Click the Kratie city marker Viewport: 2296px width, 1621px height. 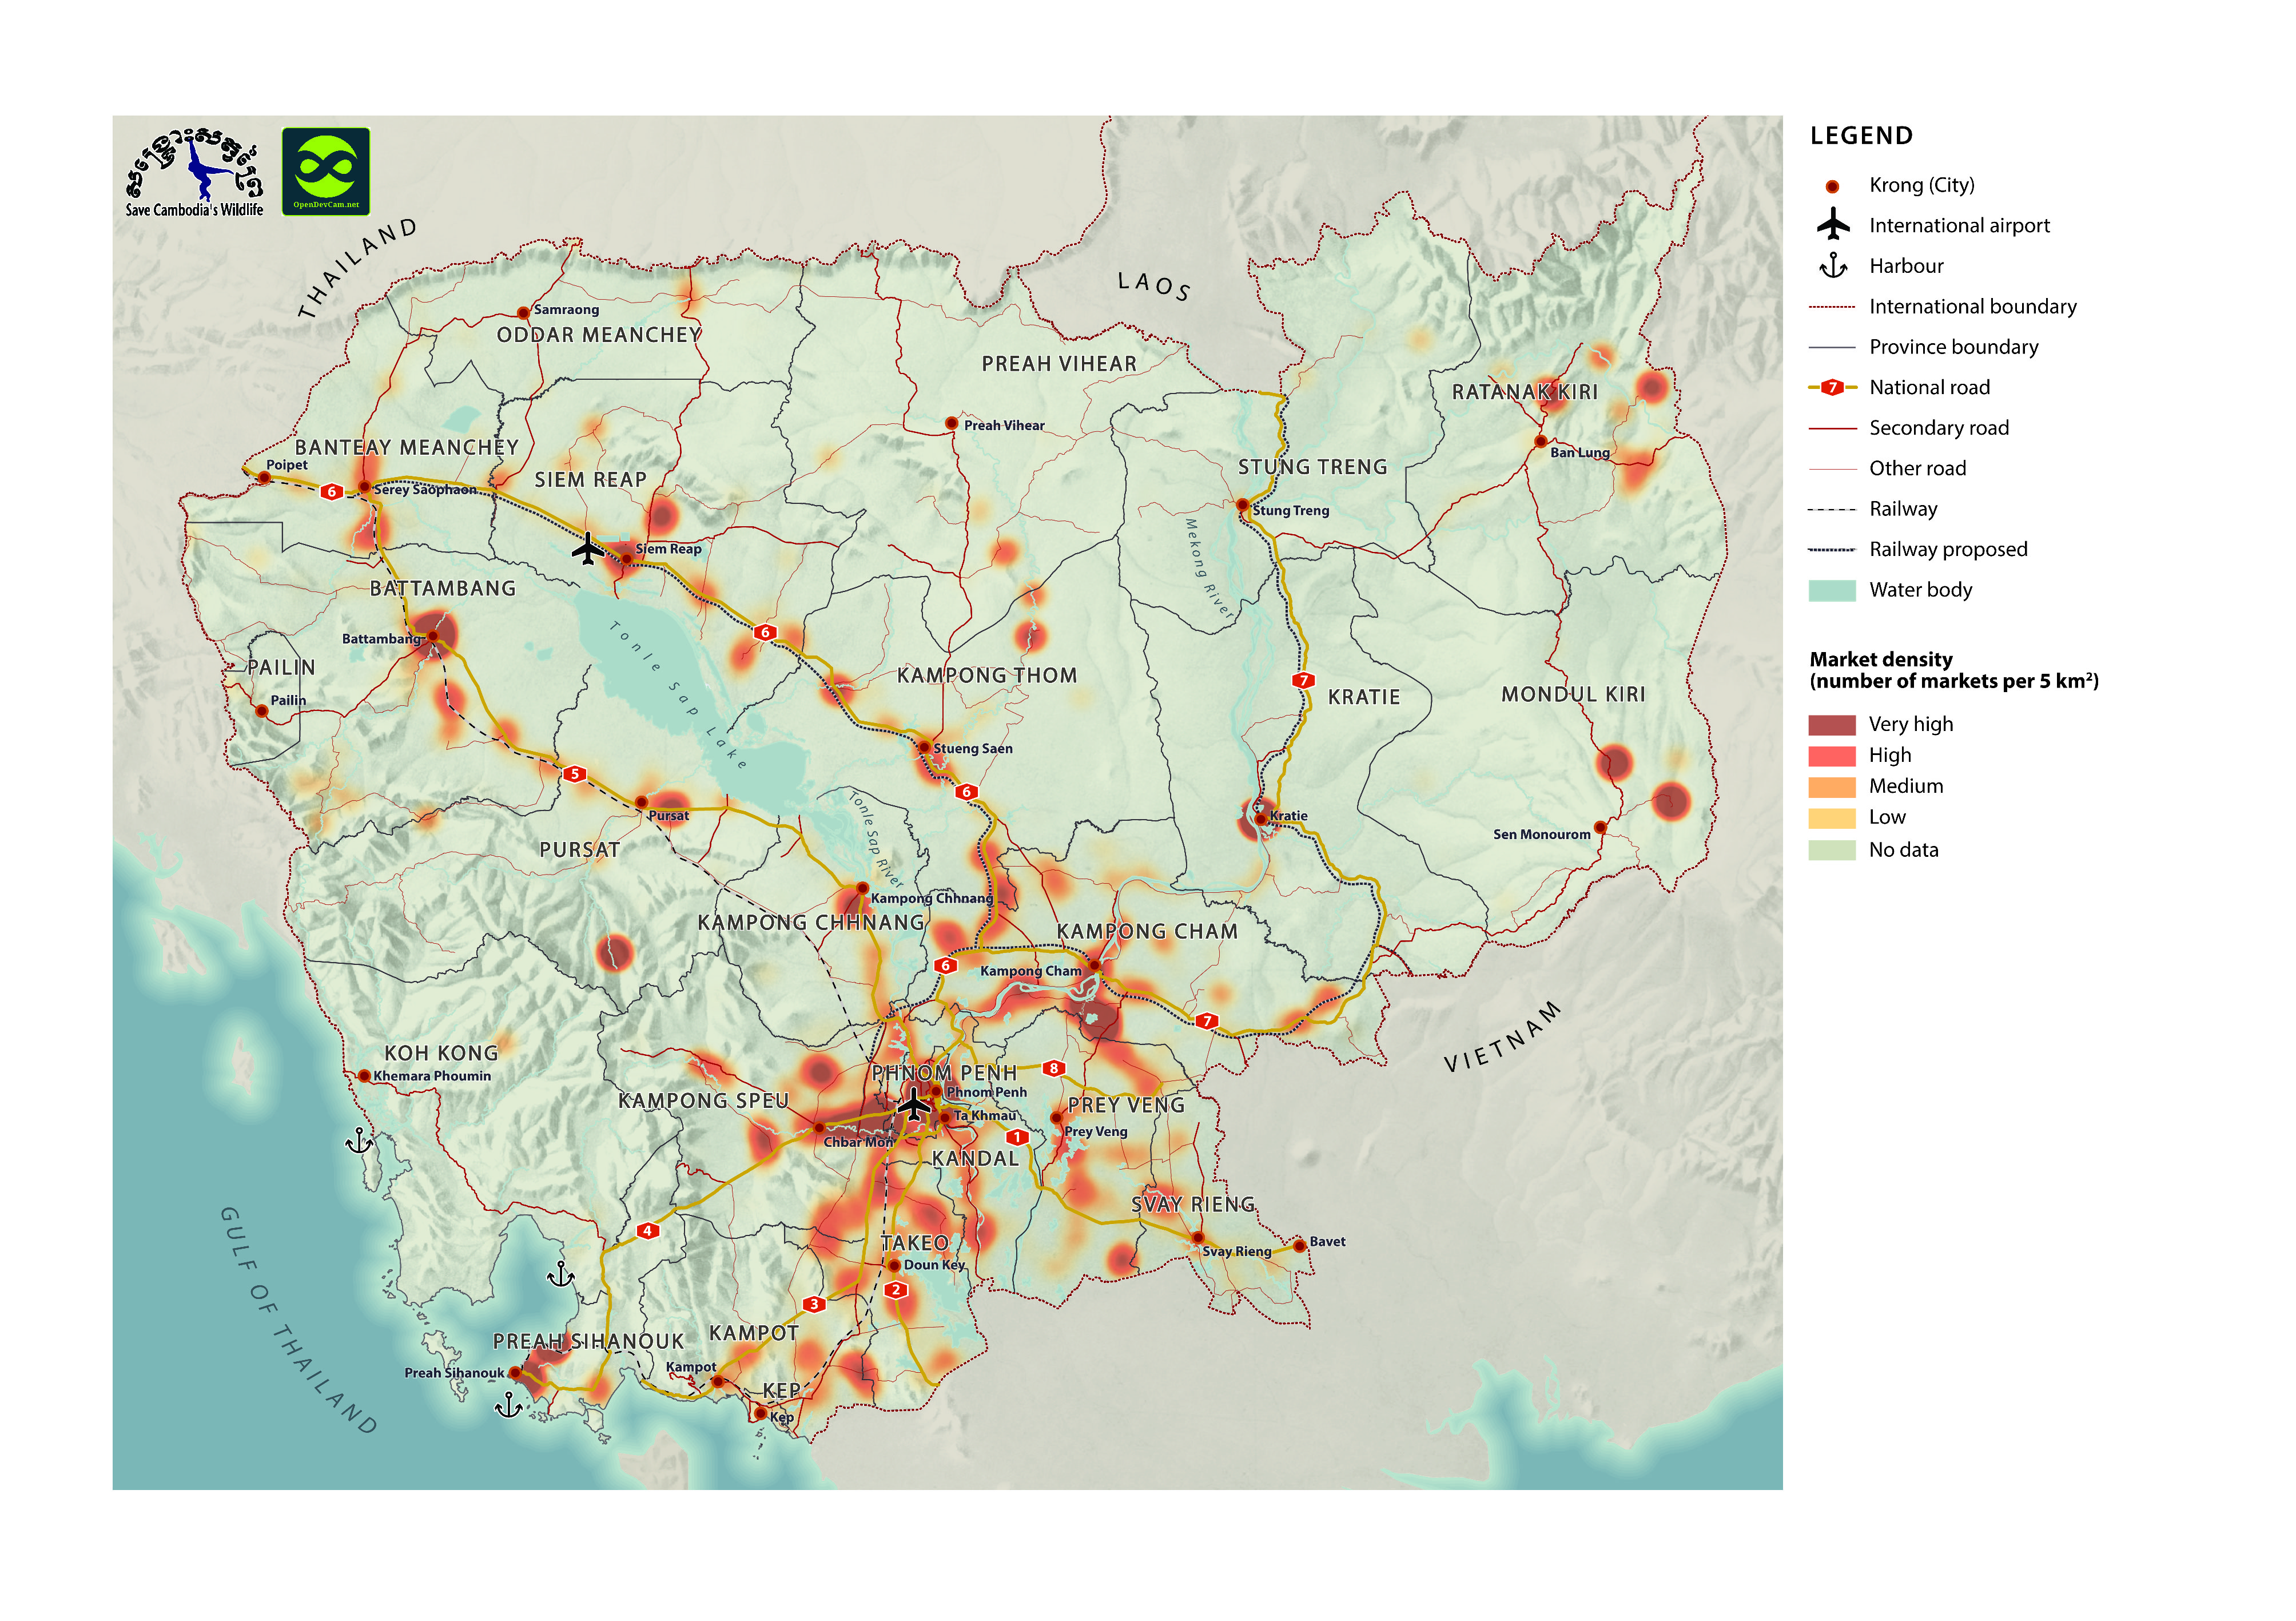tap(1261, 818)
